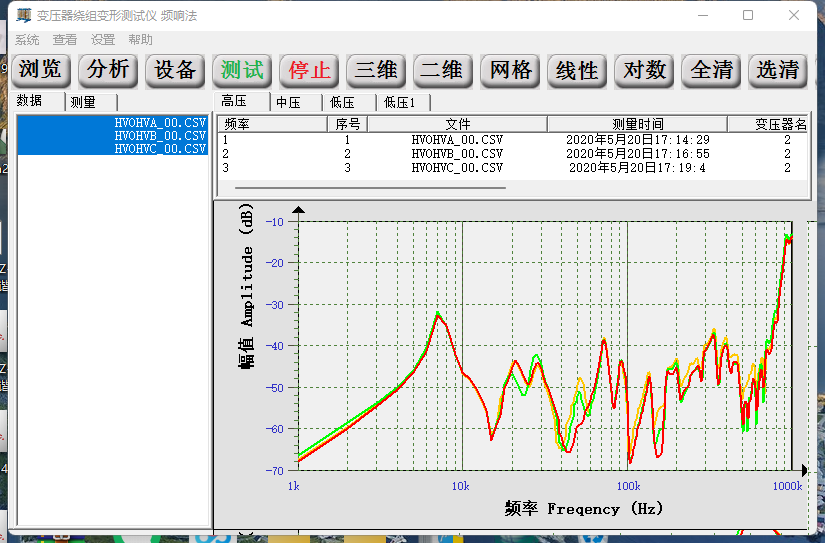Start measurement with the green 测试 button
Viewport: 825px width, 543px height.
coord(242,70)
